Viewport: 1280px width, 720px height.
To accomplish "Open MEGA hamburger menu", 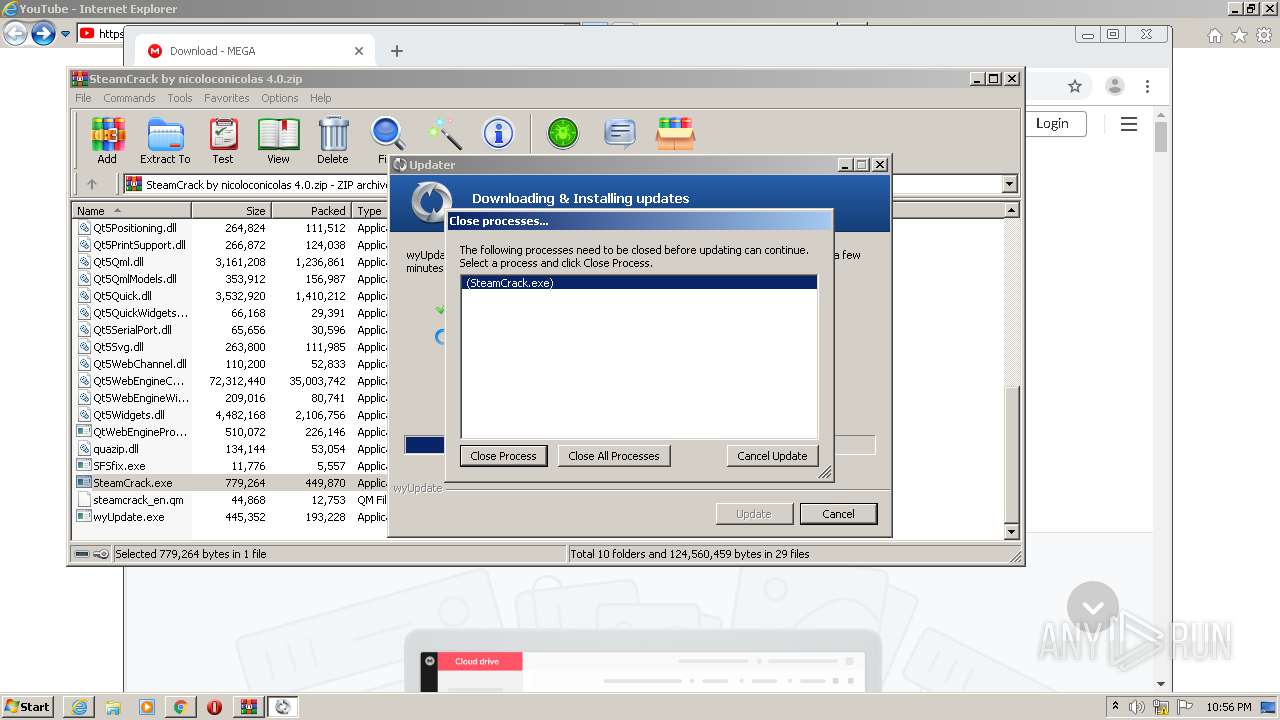I will (1129, 124).
